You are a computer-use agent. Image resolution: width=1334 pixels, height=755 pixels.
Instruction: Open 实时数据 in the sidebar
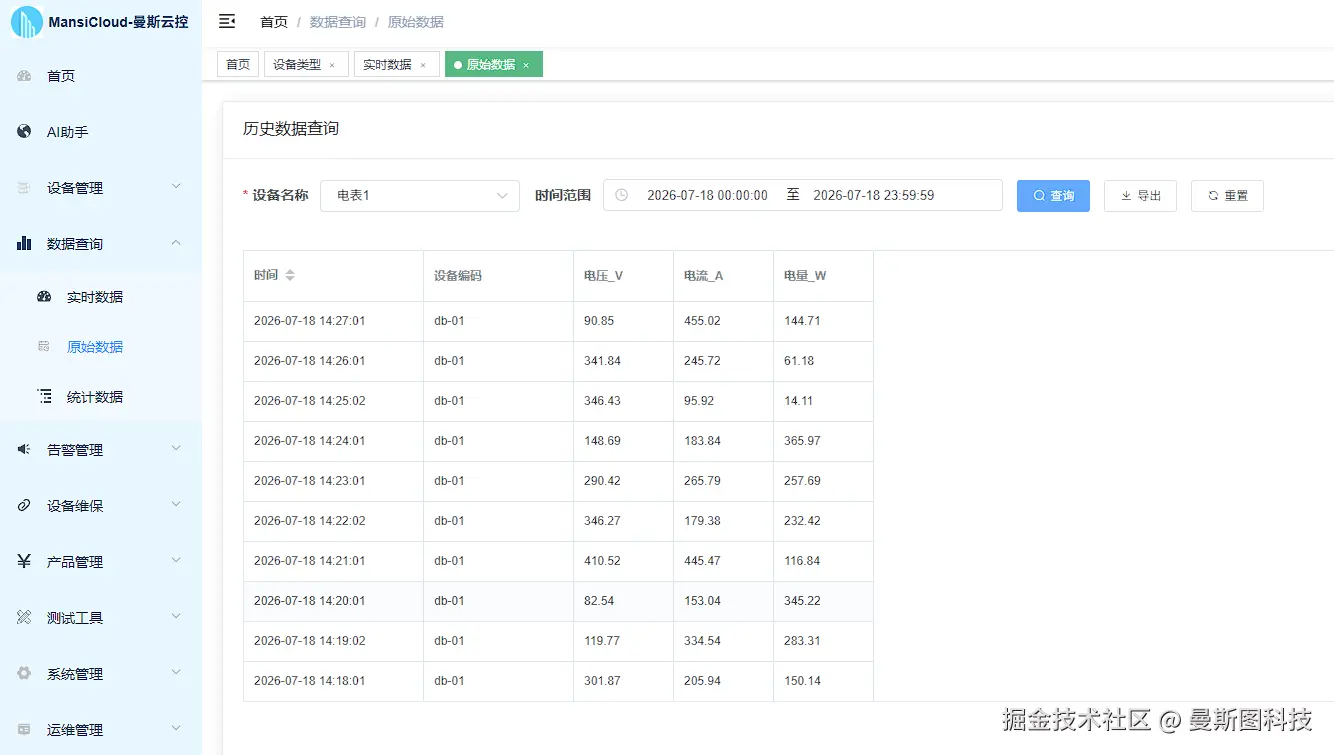[x=95, y=297]
